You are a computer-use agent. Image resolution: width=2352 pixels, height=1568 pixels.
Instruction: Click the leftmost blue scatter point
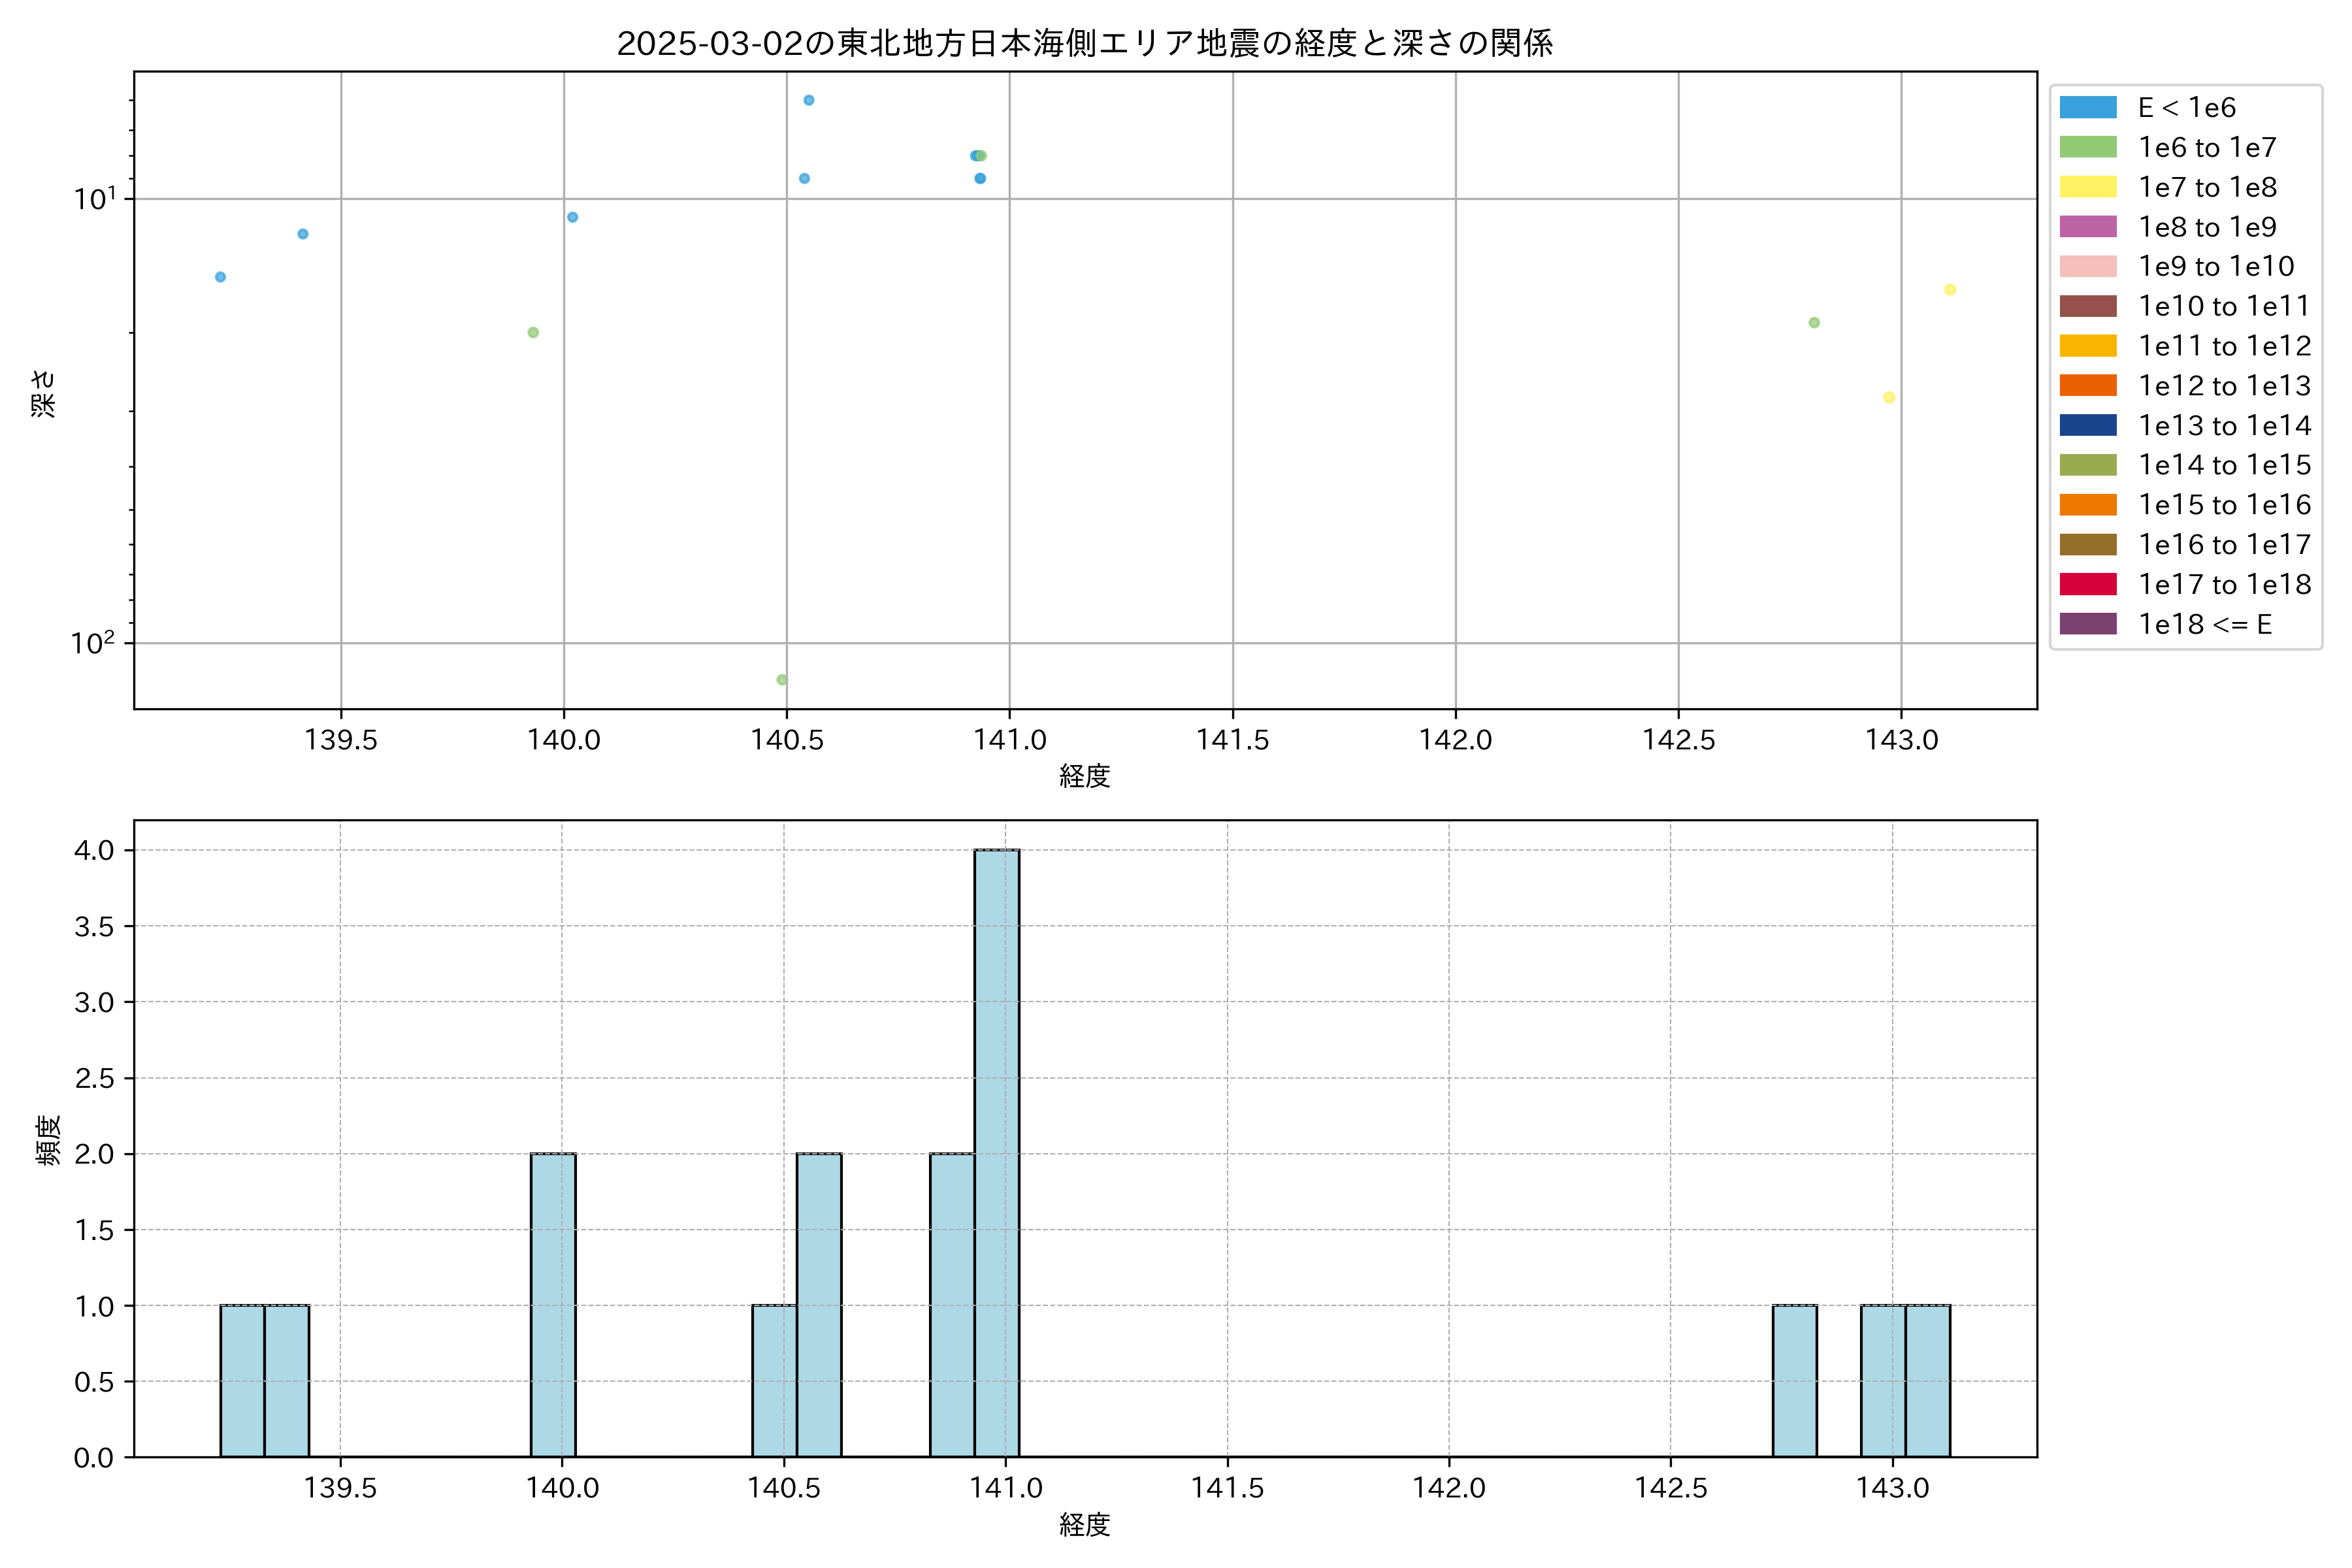pyautogui.click(x=220, y=277)
